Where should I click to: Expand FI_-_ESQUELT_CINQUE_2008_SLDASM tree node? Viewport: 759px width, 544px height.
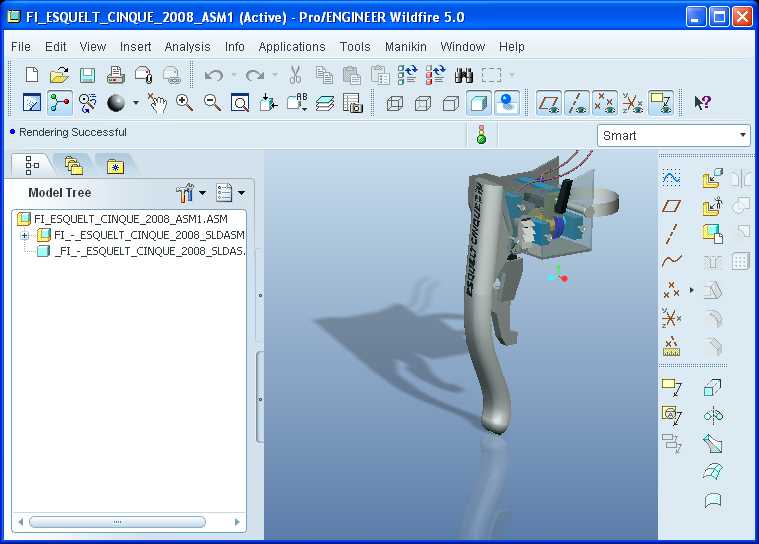[25, 235]
